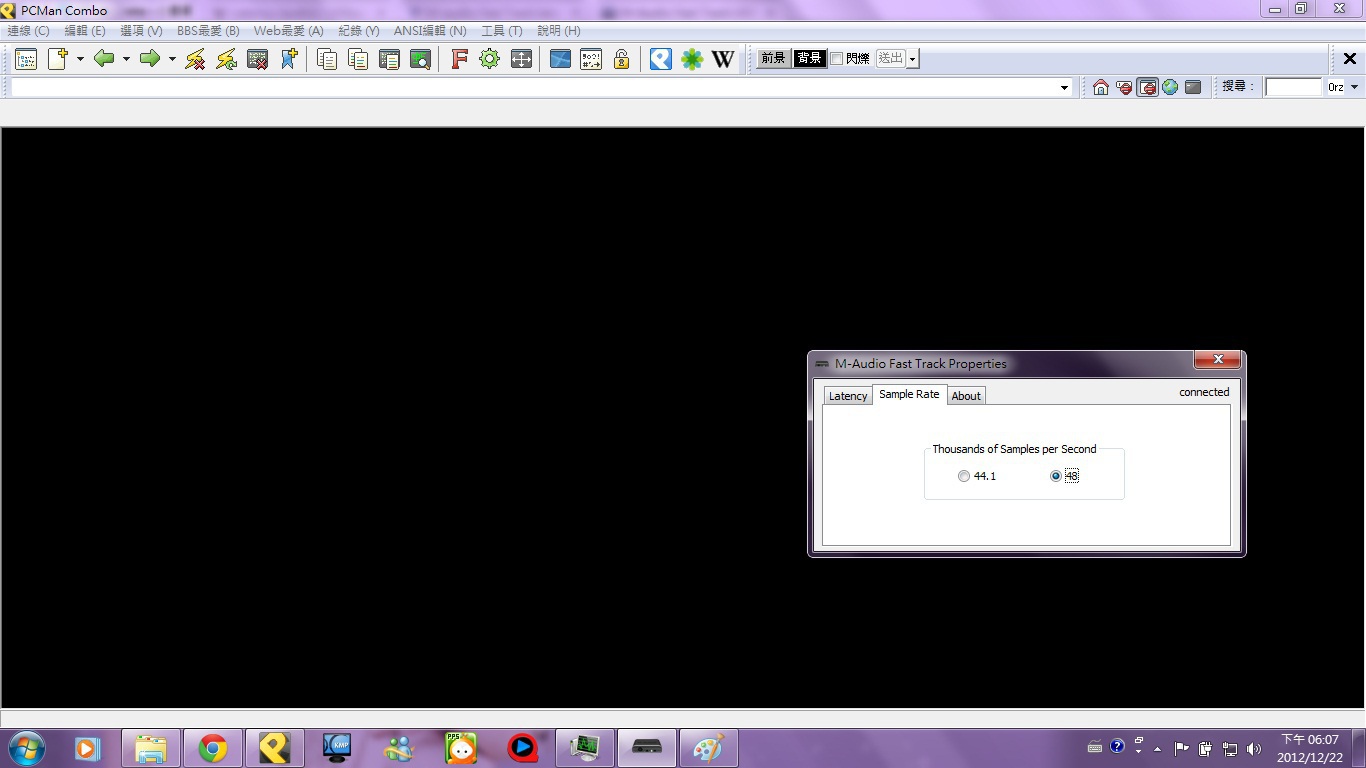The height and width of the screenshot is (768, 1366).
Task: Expand the address bar dropdown arrow
Action: click(1064, 88)
